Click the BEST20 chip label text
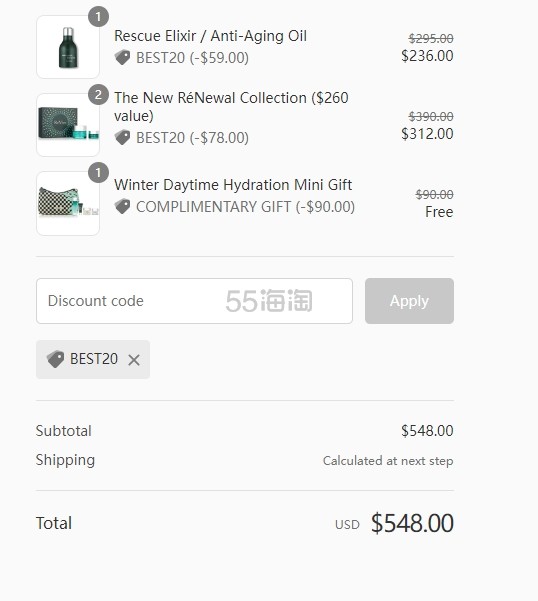This screenshot has height=601, width=538. pos(94,359)
